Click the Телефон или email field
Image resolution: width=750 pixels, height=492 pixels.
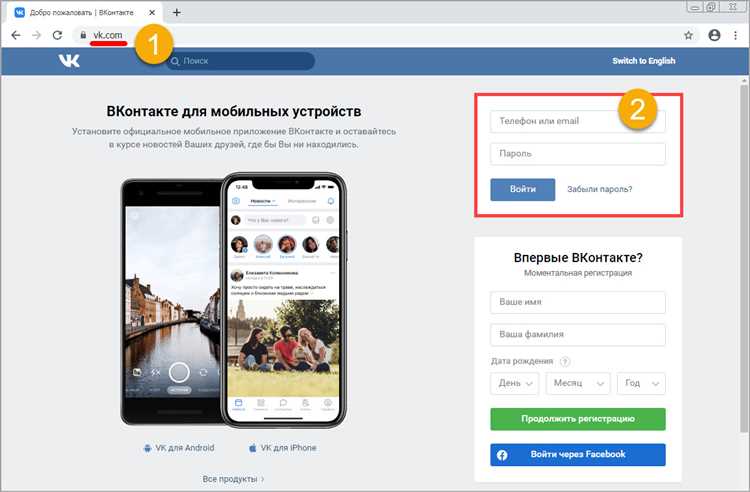pos(578,121)
